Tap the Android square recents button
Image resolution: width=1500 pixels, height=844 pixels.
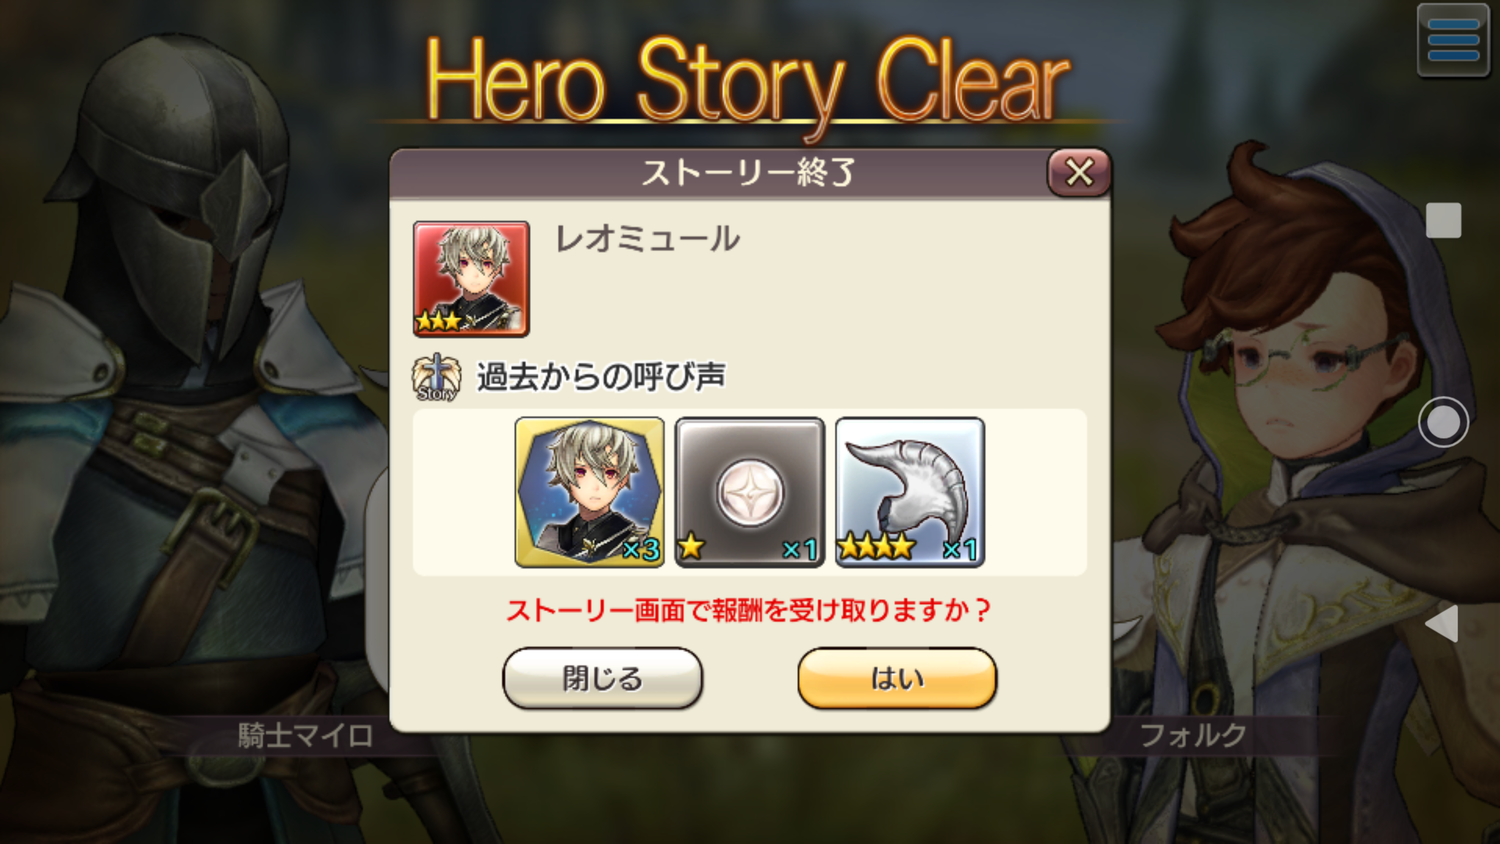[x=1443, y=220]
